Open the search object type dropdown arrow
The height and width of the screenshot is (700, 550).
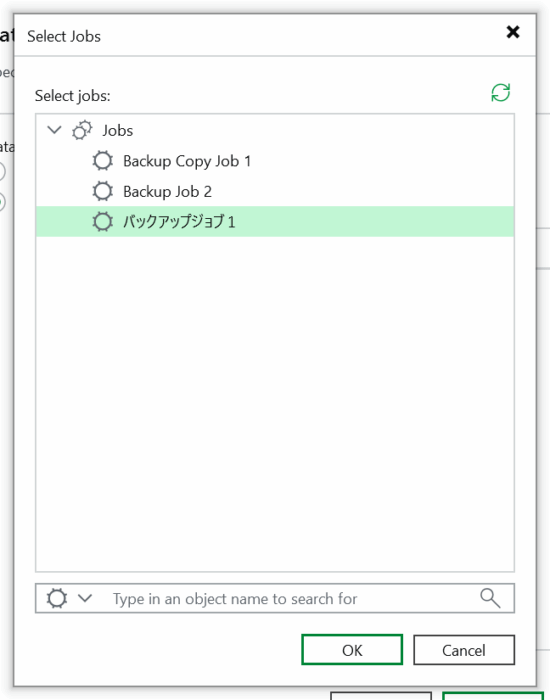point(85,598)
